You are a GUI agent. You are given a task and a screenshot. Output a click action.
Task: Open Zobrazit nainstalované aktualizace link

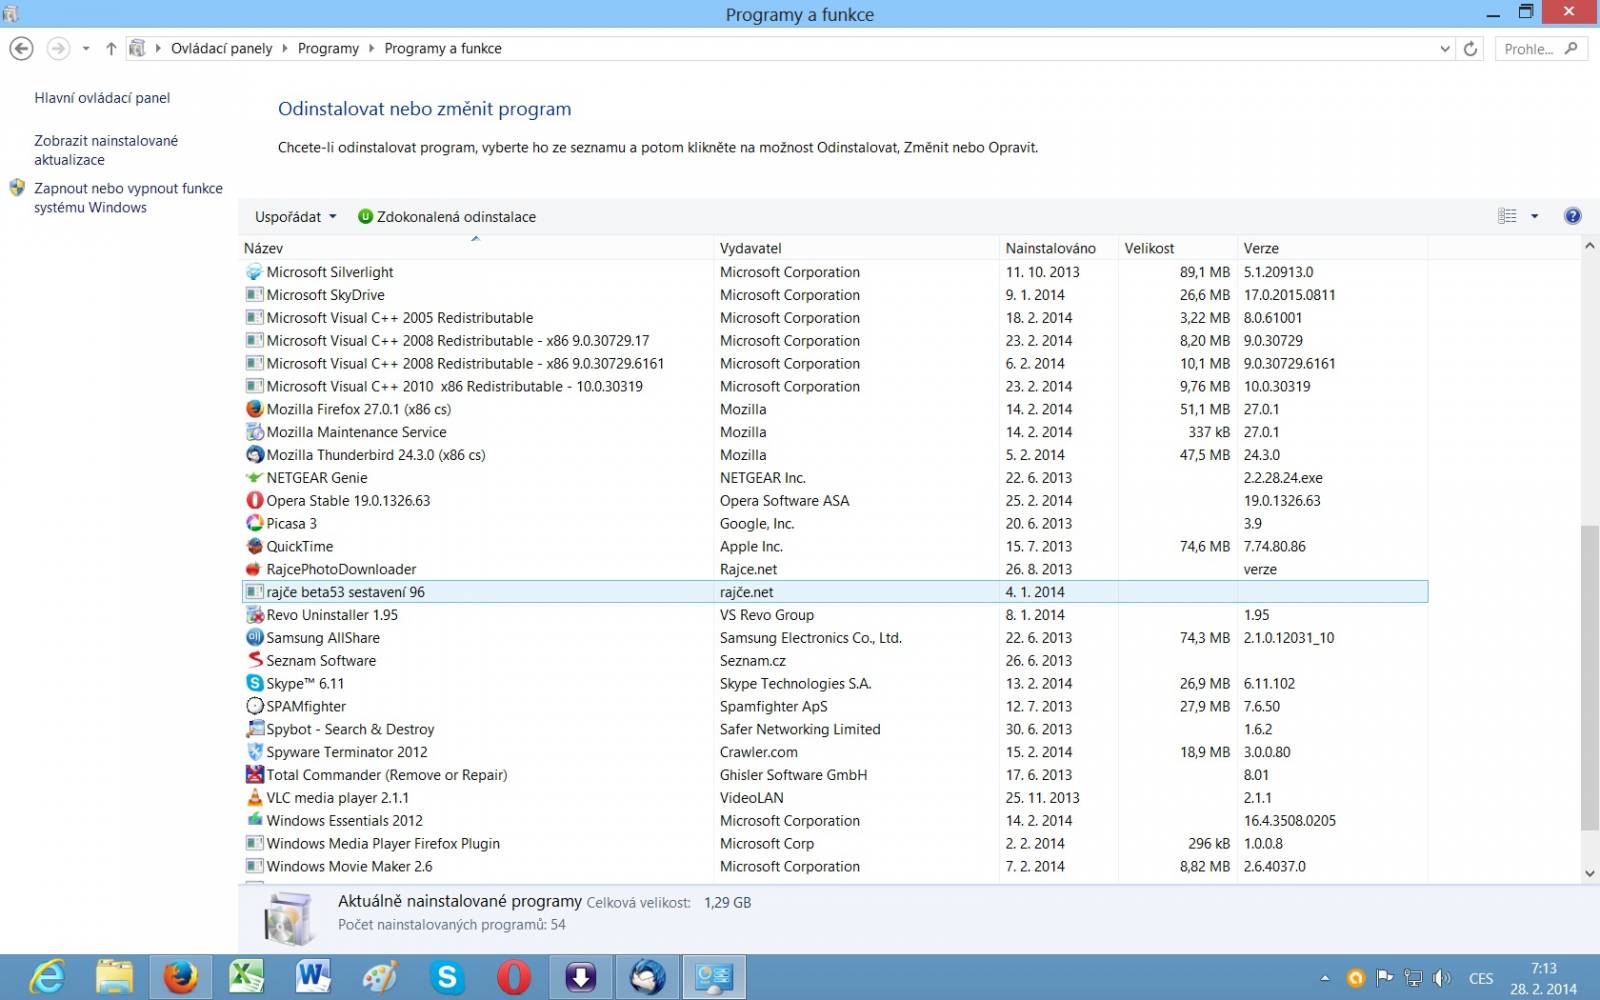[106, 150]
